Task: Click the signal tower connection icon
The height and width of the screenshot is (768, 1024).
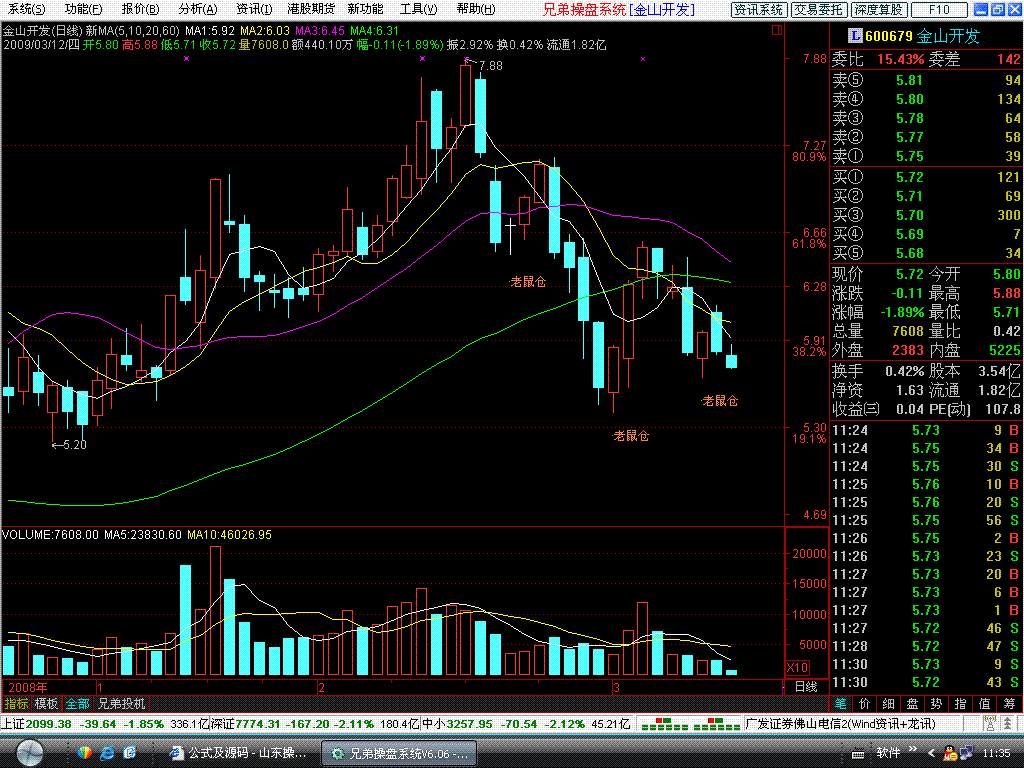Action: pyautogui.click(x=990, y=724)
